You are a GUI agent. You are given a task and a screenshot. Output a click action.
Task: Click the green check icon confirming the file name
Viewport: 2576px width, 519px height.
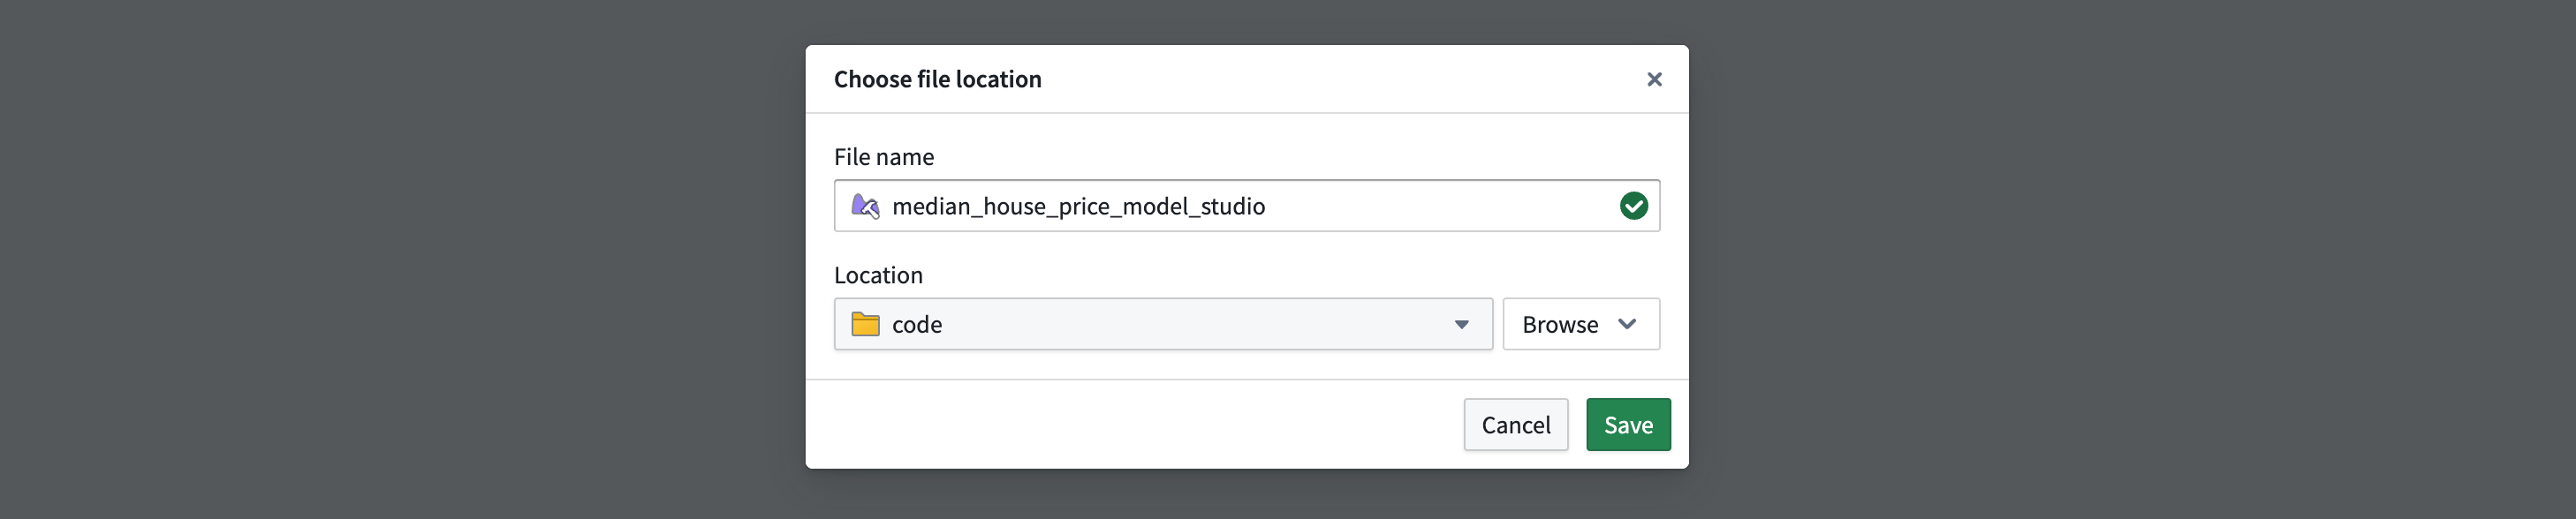click(x=1634, y=206)
